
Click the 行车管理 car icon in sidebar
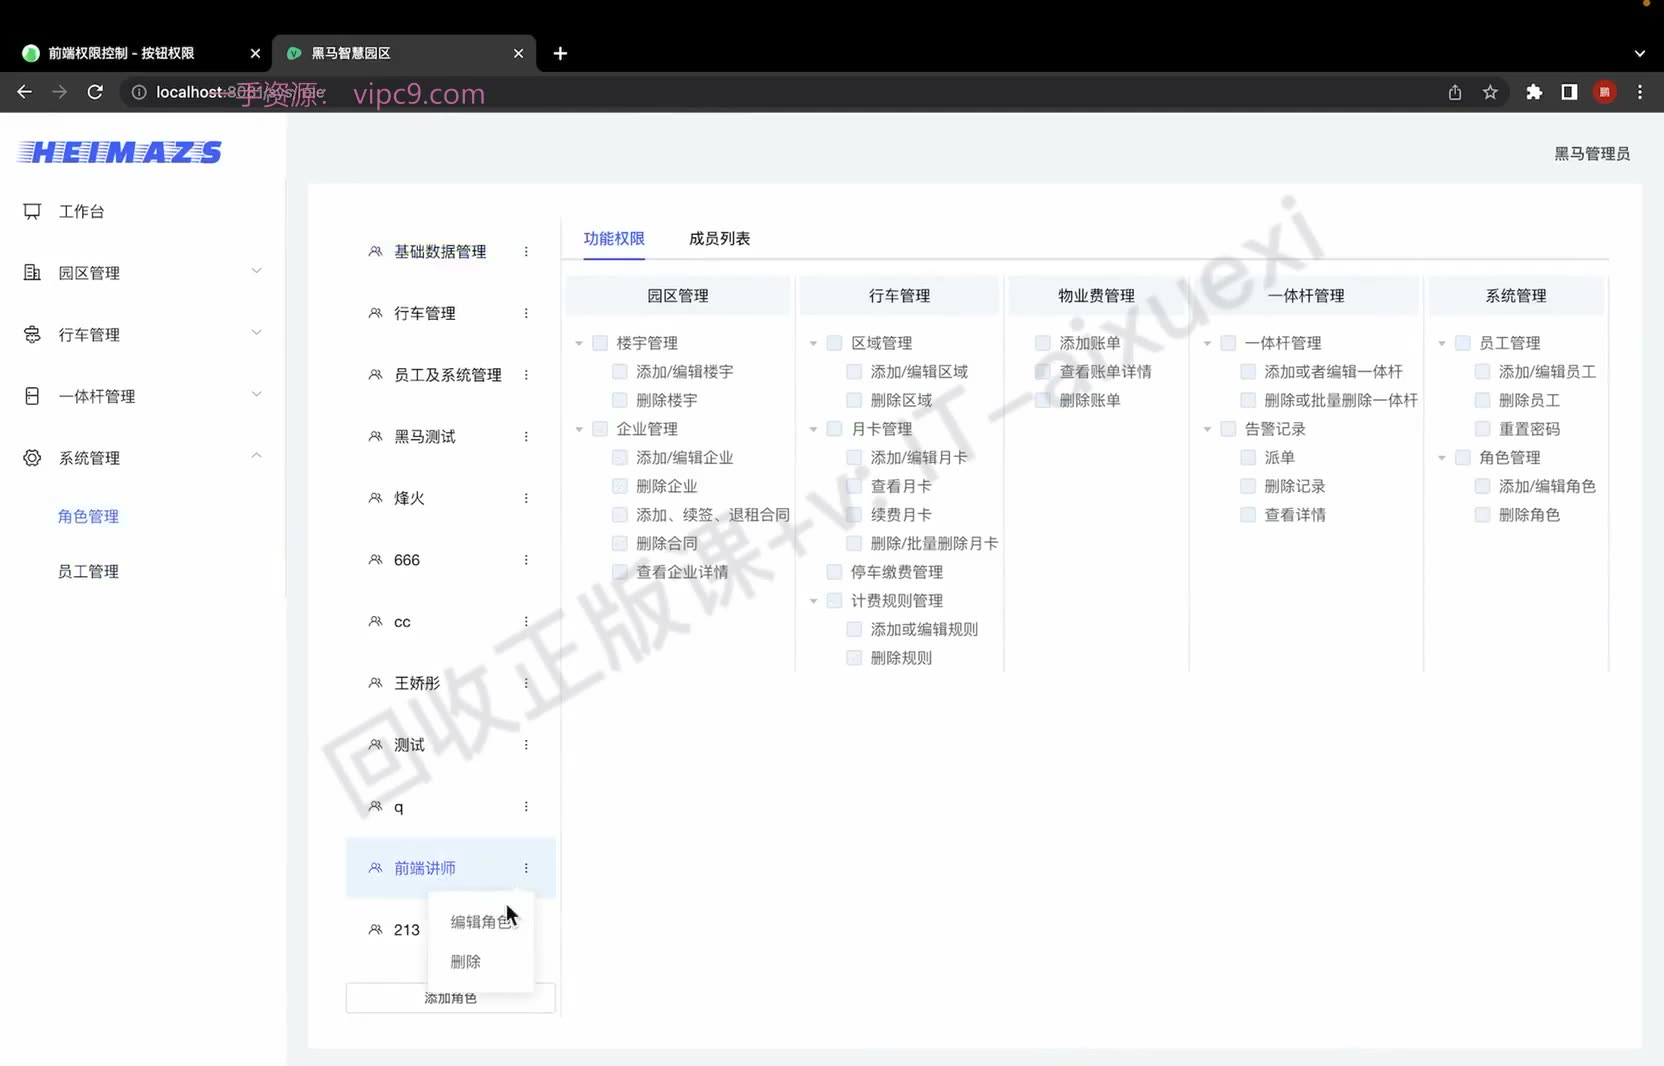tap(32, 335)
